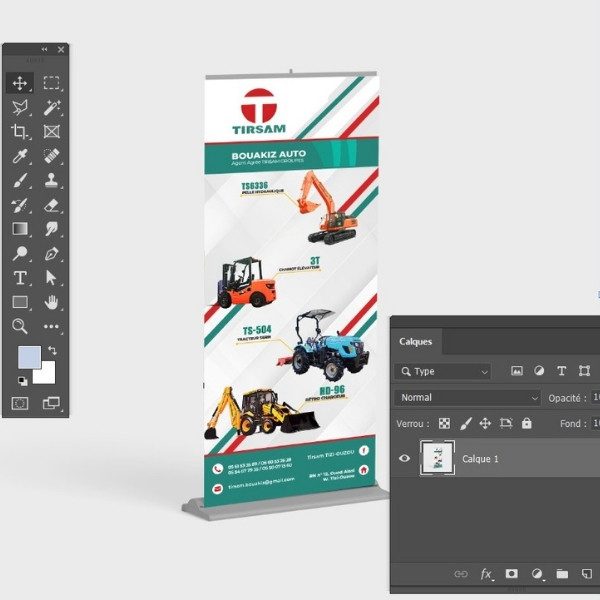Collapse the tools panel with double arrows
The width and height of the screenshot is (600, 600).
[x=44, y=49]
